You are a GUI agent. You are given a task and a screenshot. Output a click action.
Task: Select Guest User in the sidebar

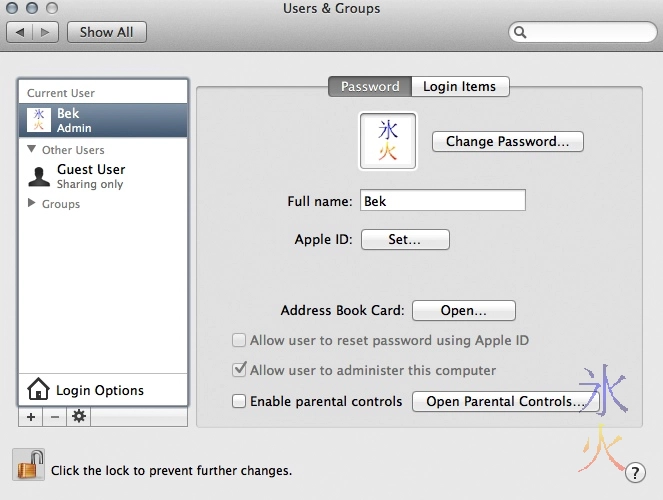pos(90,176)
